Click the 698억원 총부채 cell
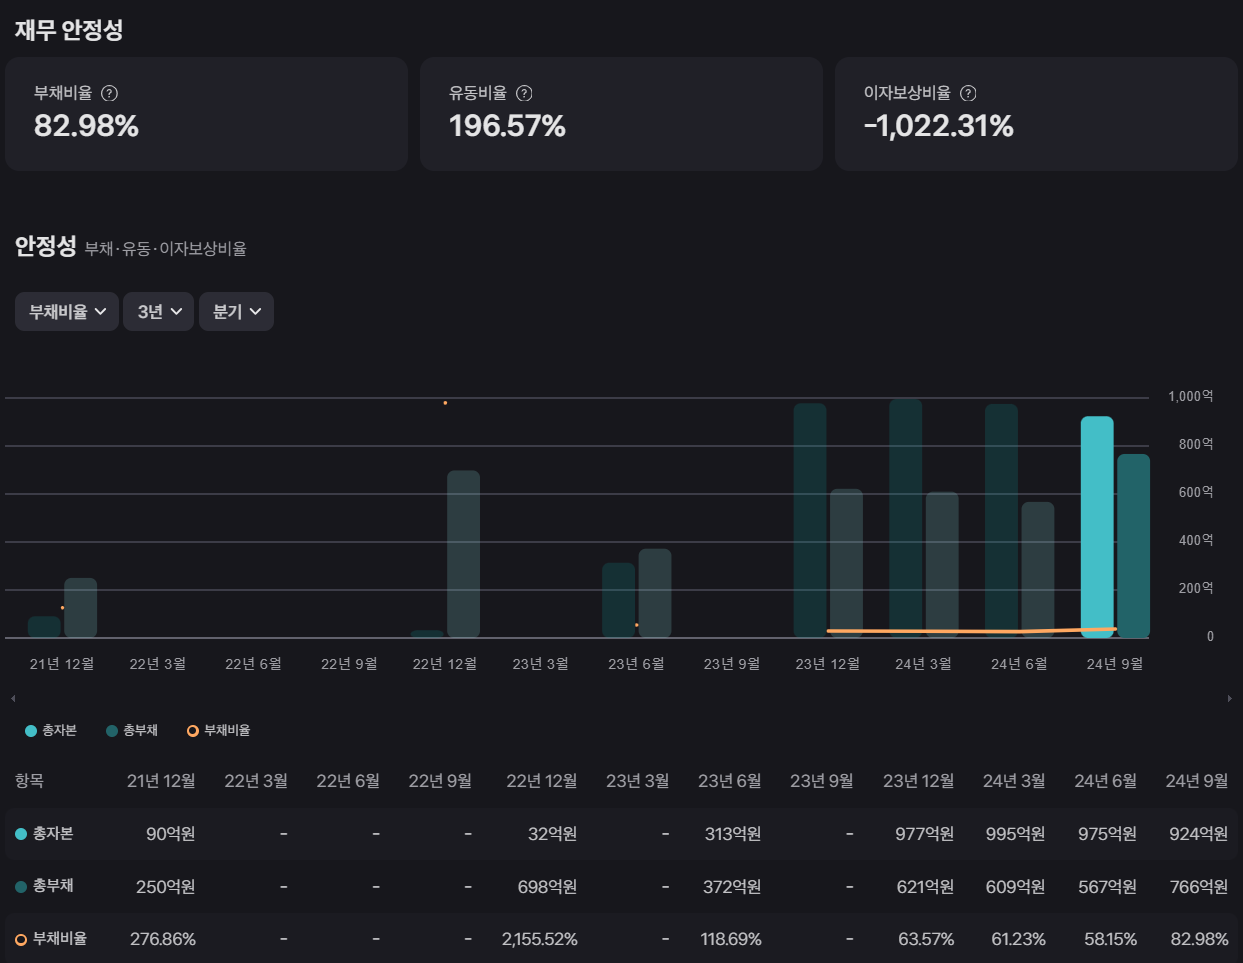 [547, 887]
